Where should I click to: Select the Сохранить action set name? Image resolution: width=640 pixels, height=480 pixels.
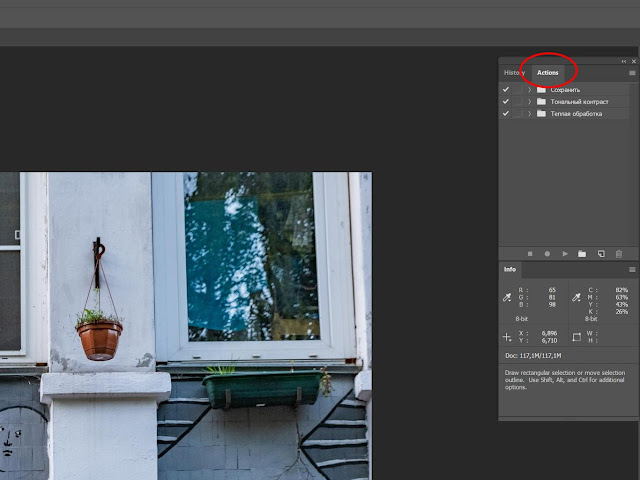tap(565, 90)
